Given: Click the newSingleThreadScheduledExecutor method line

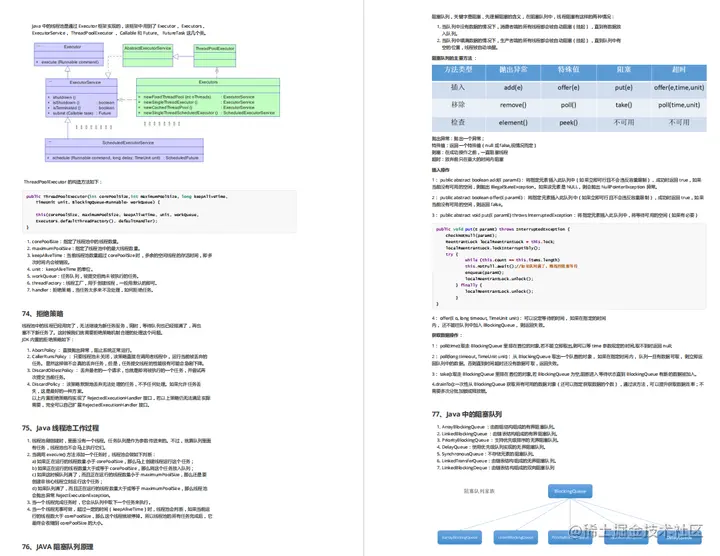Looking at the screenshot, I should coord(207,113).
